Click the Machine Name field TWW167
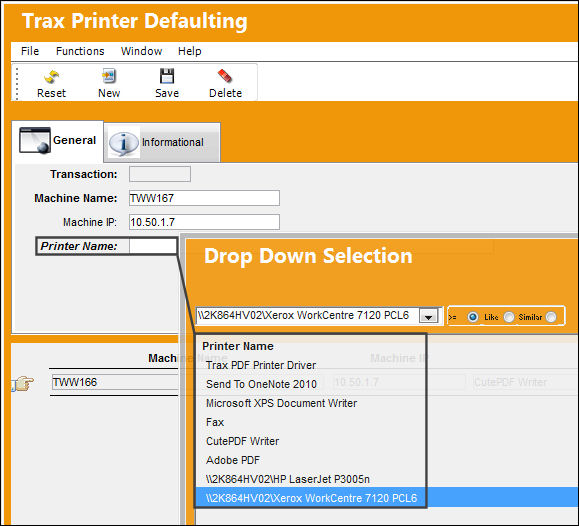Screen dimensions: 579x526 click(204, 198)
